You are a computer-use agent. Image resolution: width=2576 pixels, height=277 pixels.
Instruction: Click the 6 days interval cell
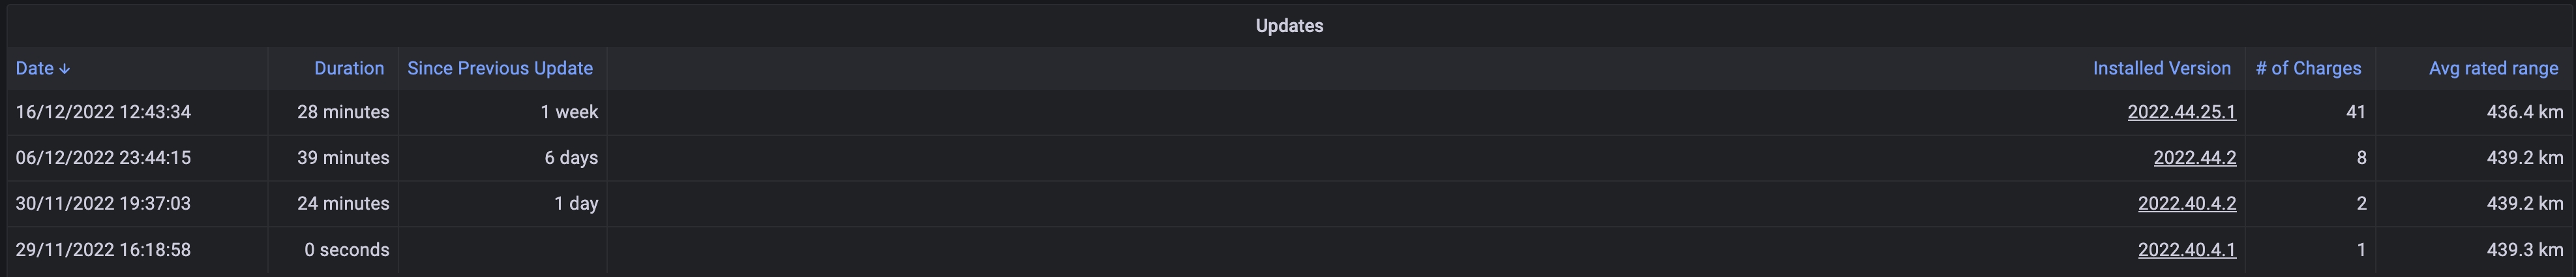tap(570, 158)
